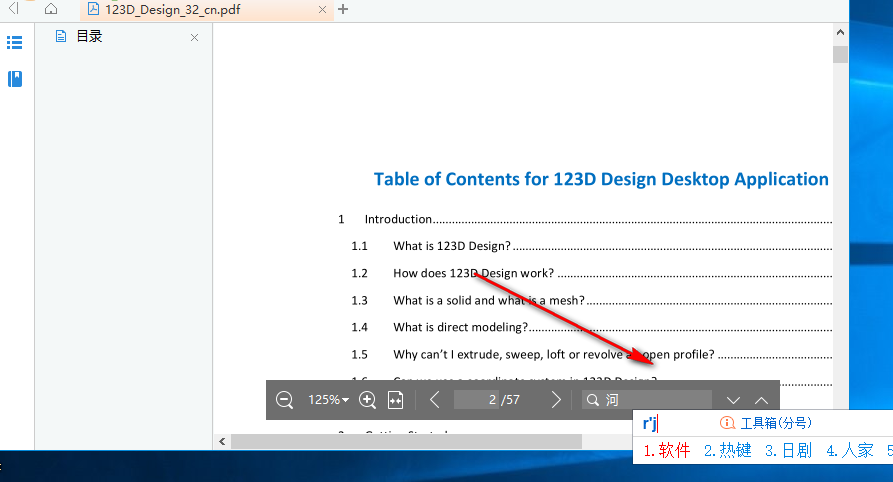Click the 目录 panel document icon
The image size is (893, 482).
click(61, 37)
